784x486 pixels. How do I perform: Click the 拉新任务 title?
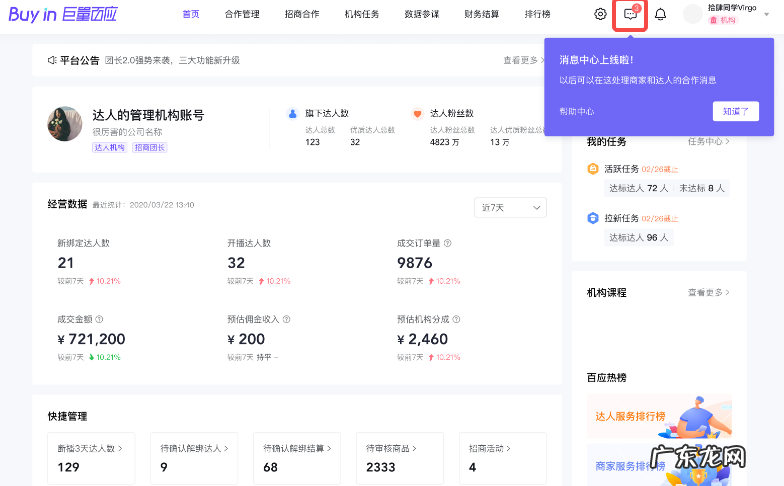[622, 218]
